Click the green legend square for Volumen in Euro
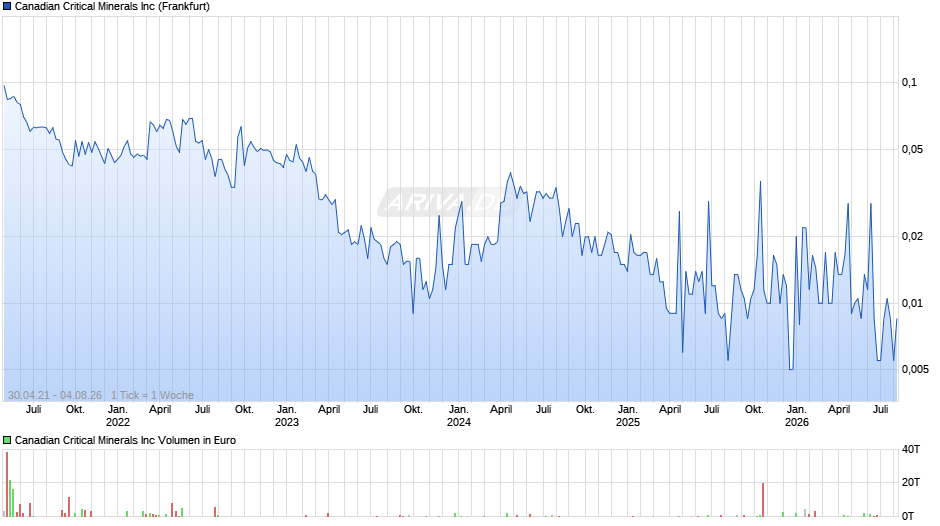The image size is (940, 526). 7,440
